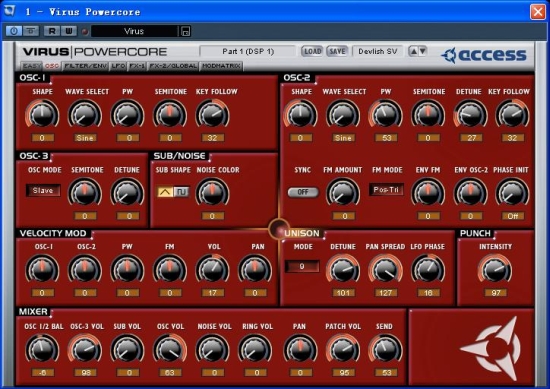Open the Unison MODE 9 selector
This screenshot has height=389, width=550.
point(302,267)
